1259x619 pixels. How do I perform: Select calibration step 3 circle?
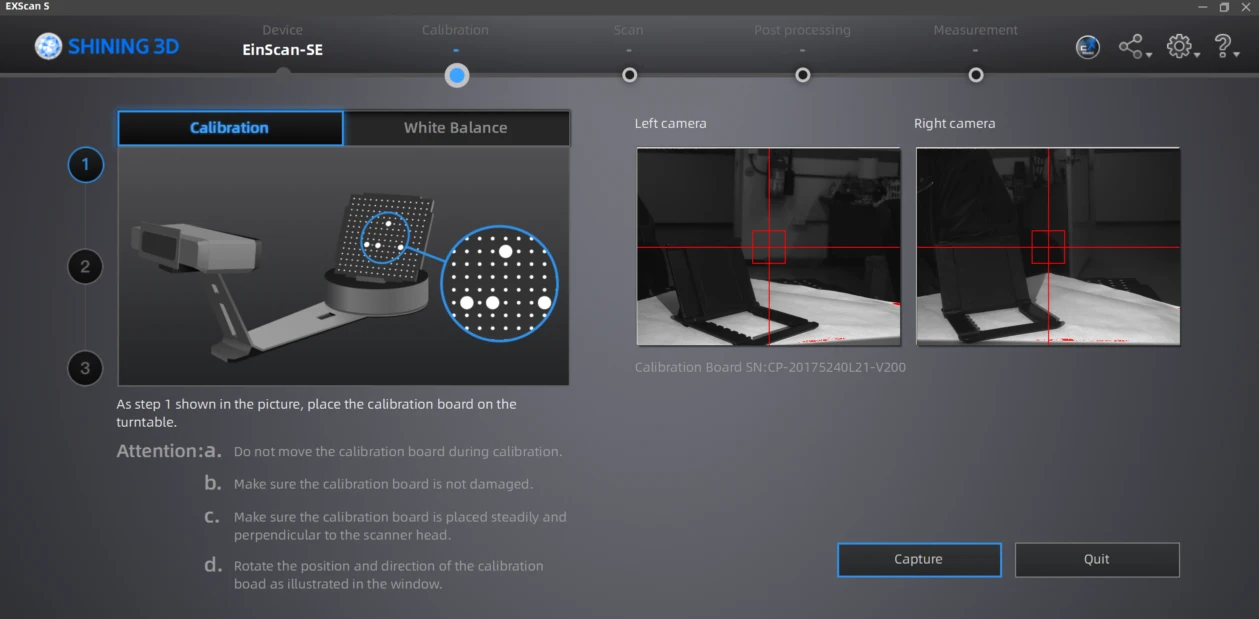85,368
